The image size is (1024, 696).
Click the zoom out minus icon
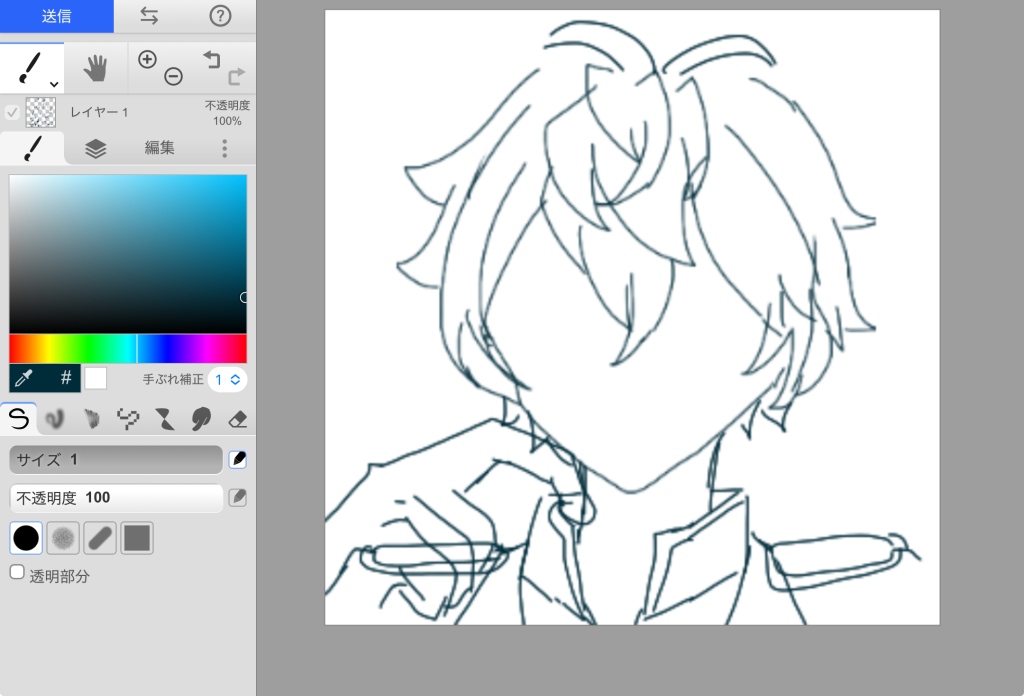173,77
